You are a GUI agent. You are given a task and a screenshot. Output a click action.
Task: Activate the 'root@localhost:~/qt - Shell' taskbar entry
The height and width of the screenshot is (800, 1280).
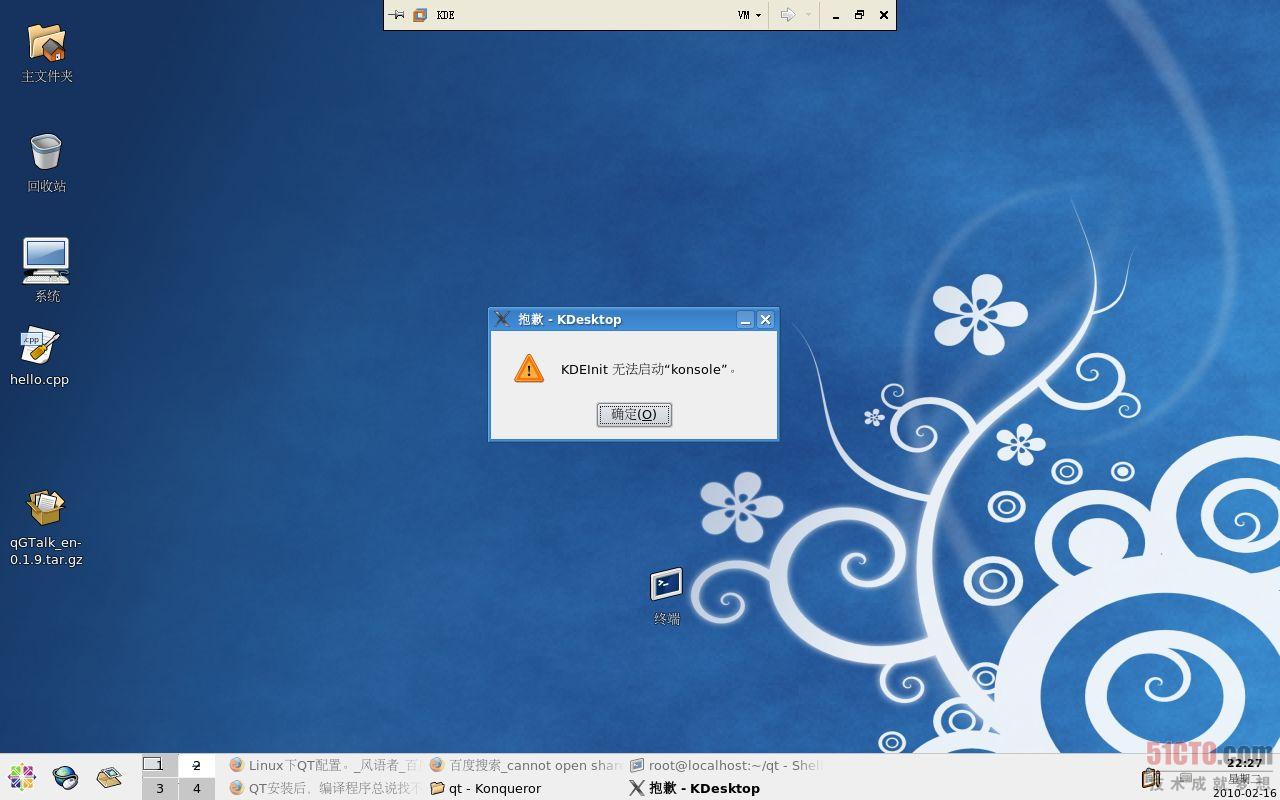click(725, 765)
